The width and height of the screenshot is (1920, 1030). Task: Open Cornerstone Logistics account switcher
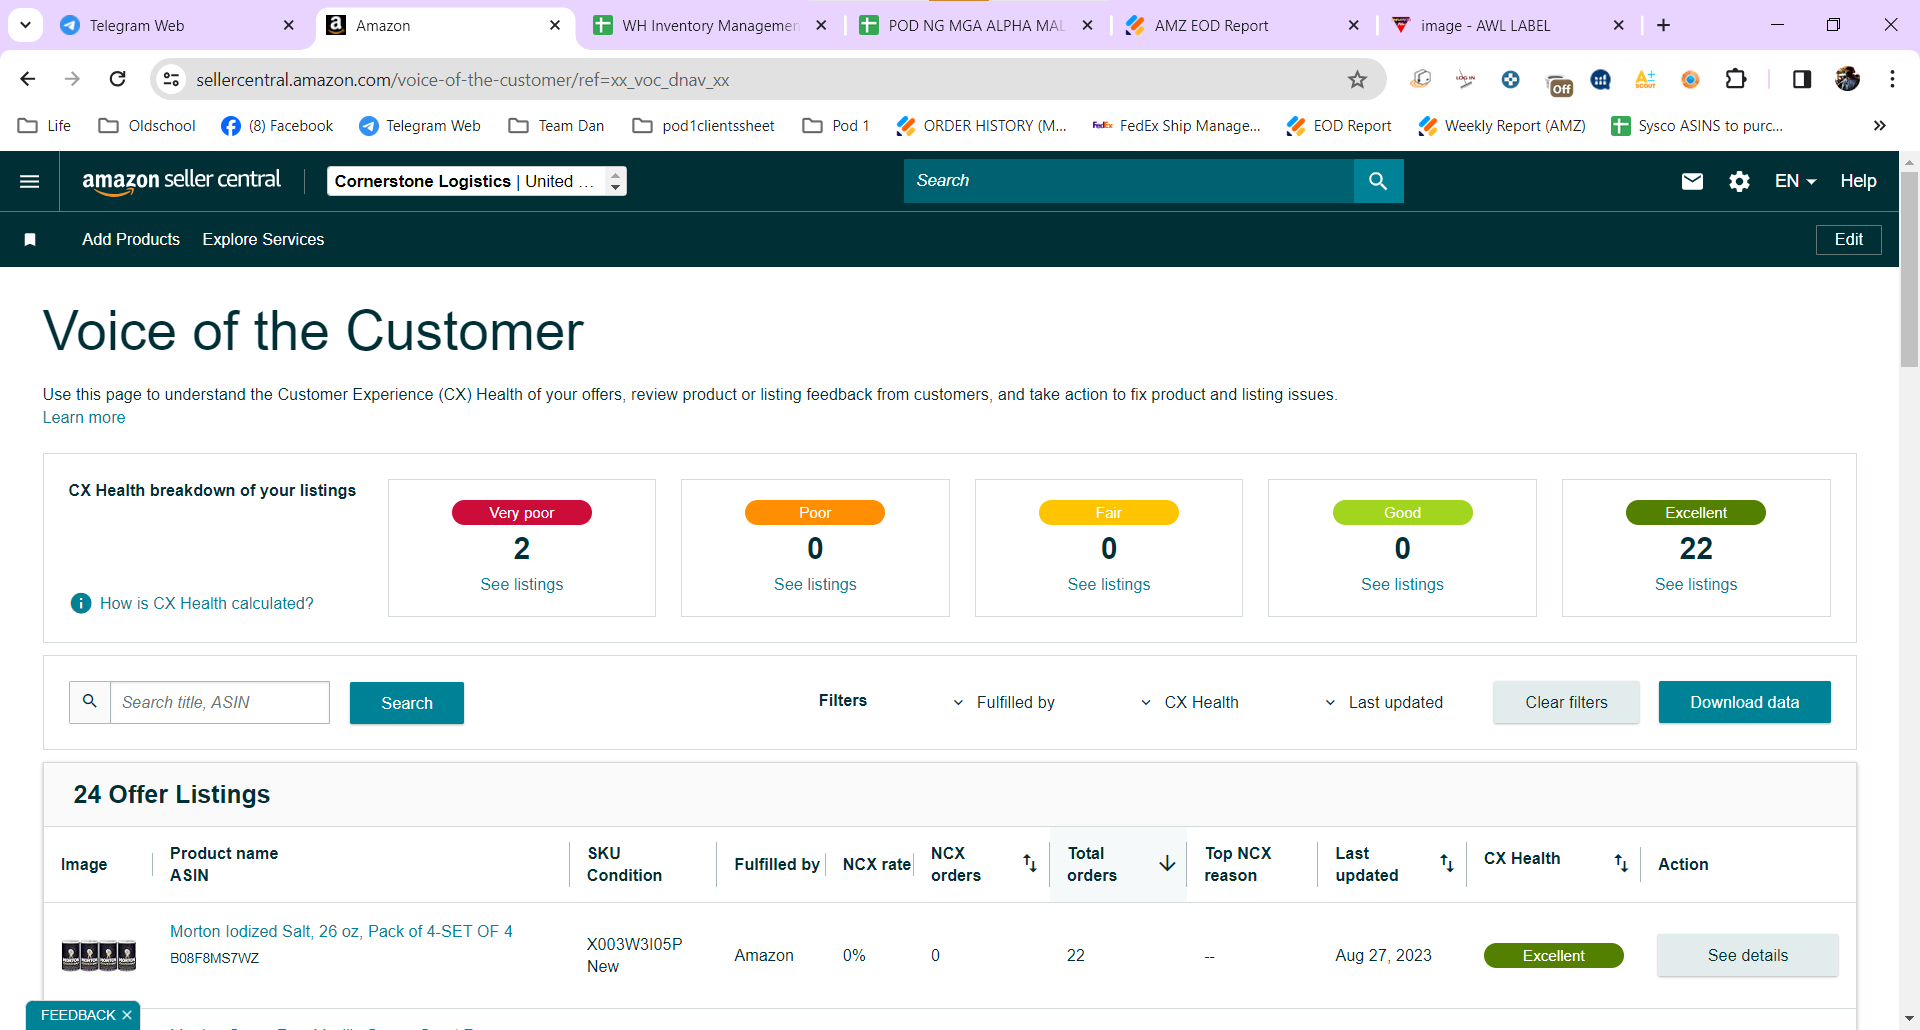[x=477, y=181]
